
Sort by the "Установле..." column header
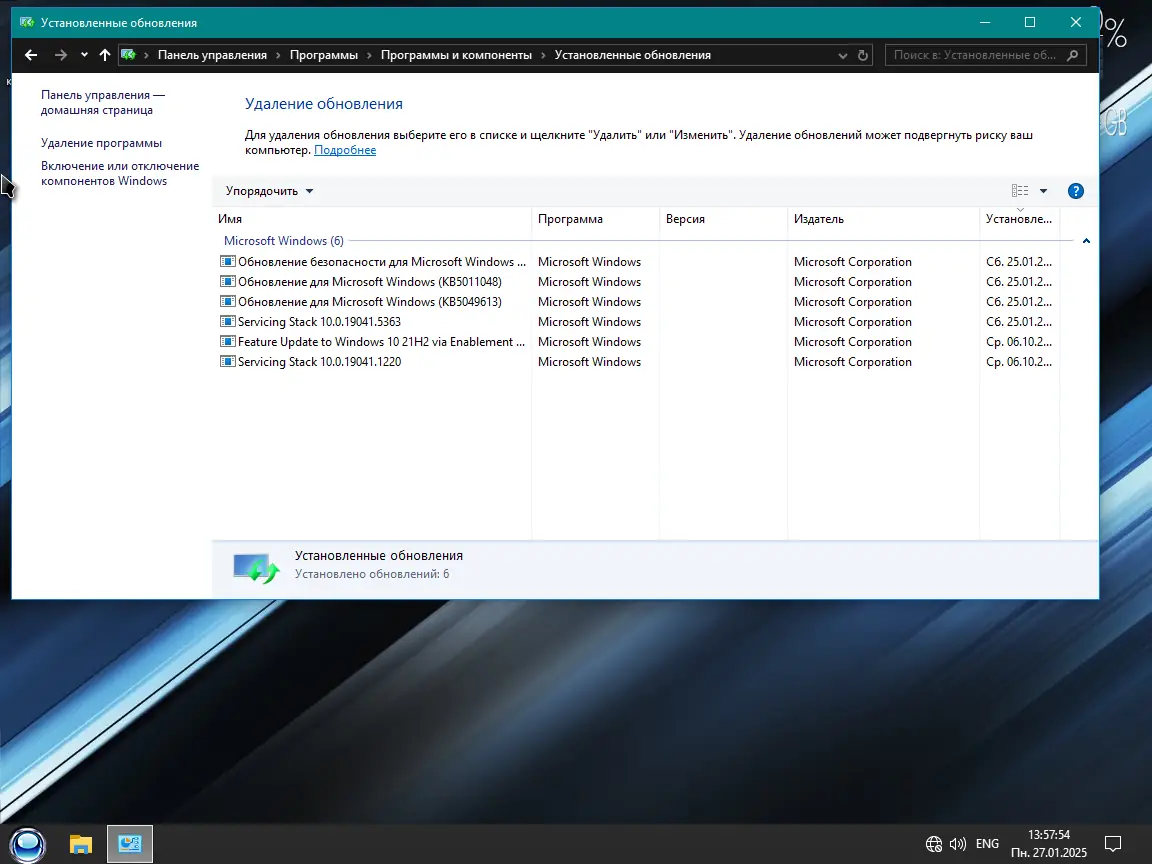1020,219
